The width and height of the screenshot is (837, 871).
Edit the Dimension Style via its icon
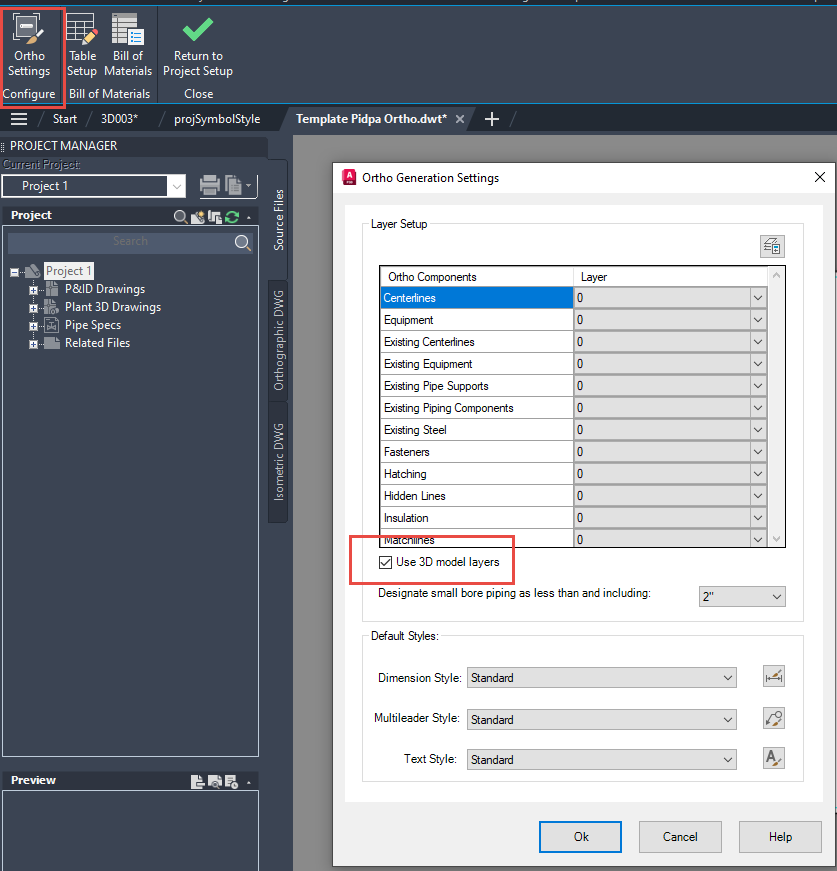(x=773, y=676)
